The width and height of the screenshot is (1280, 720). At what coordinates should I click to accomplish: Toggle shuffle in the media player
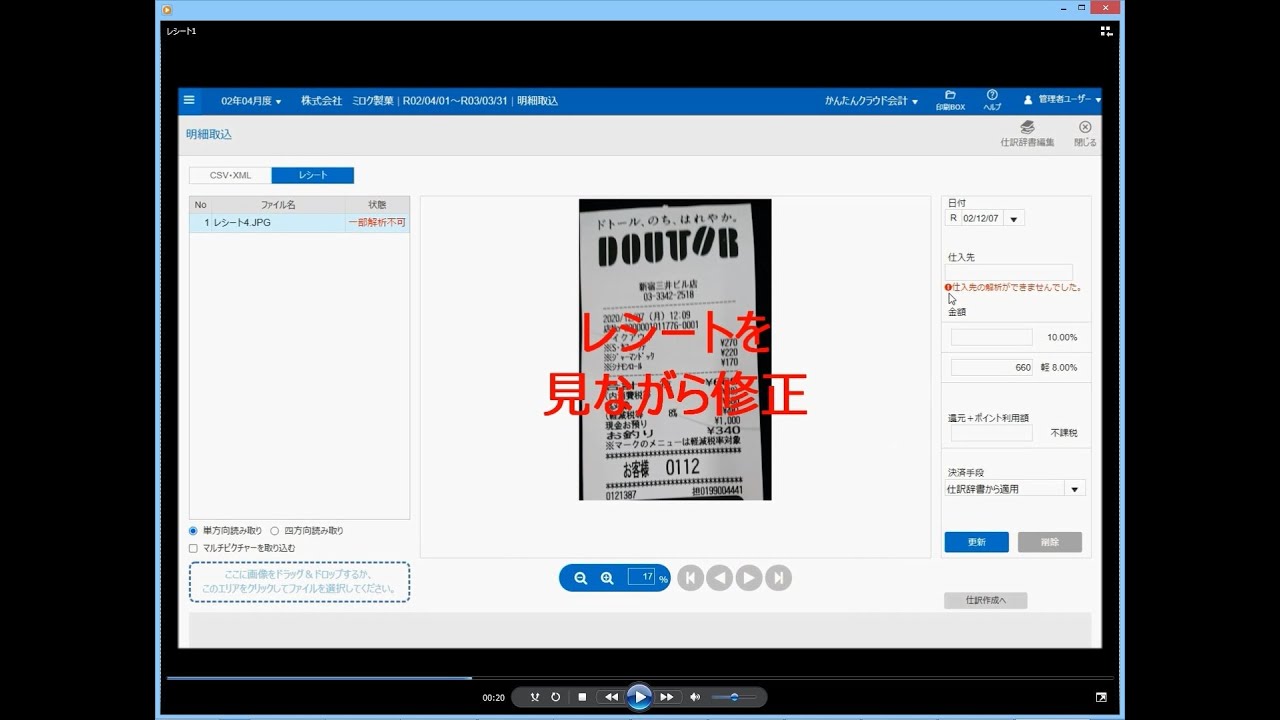[x=535, y=697]
